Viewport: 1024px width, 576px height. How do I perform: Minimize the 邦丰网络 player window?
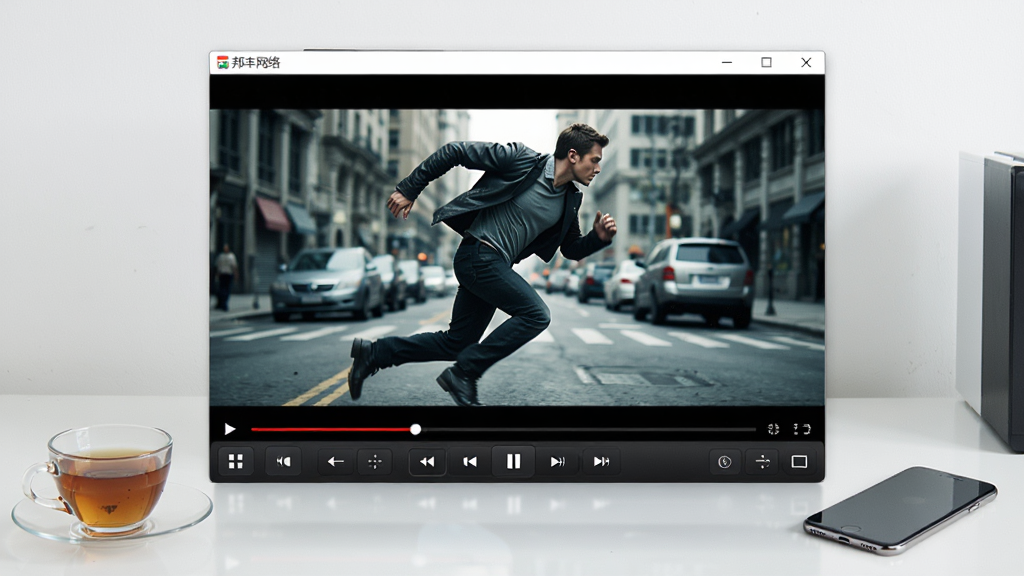point(727,62)
